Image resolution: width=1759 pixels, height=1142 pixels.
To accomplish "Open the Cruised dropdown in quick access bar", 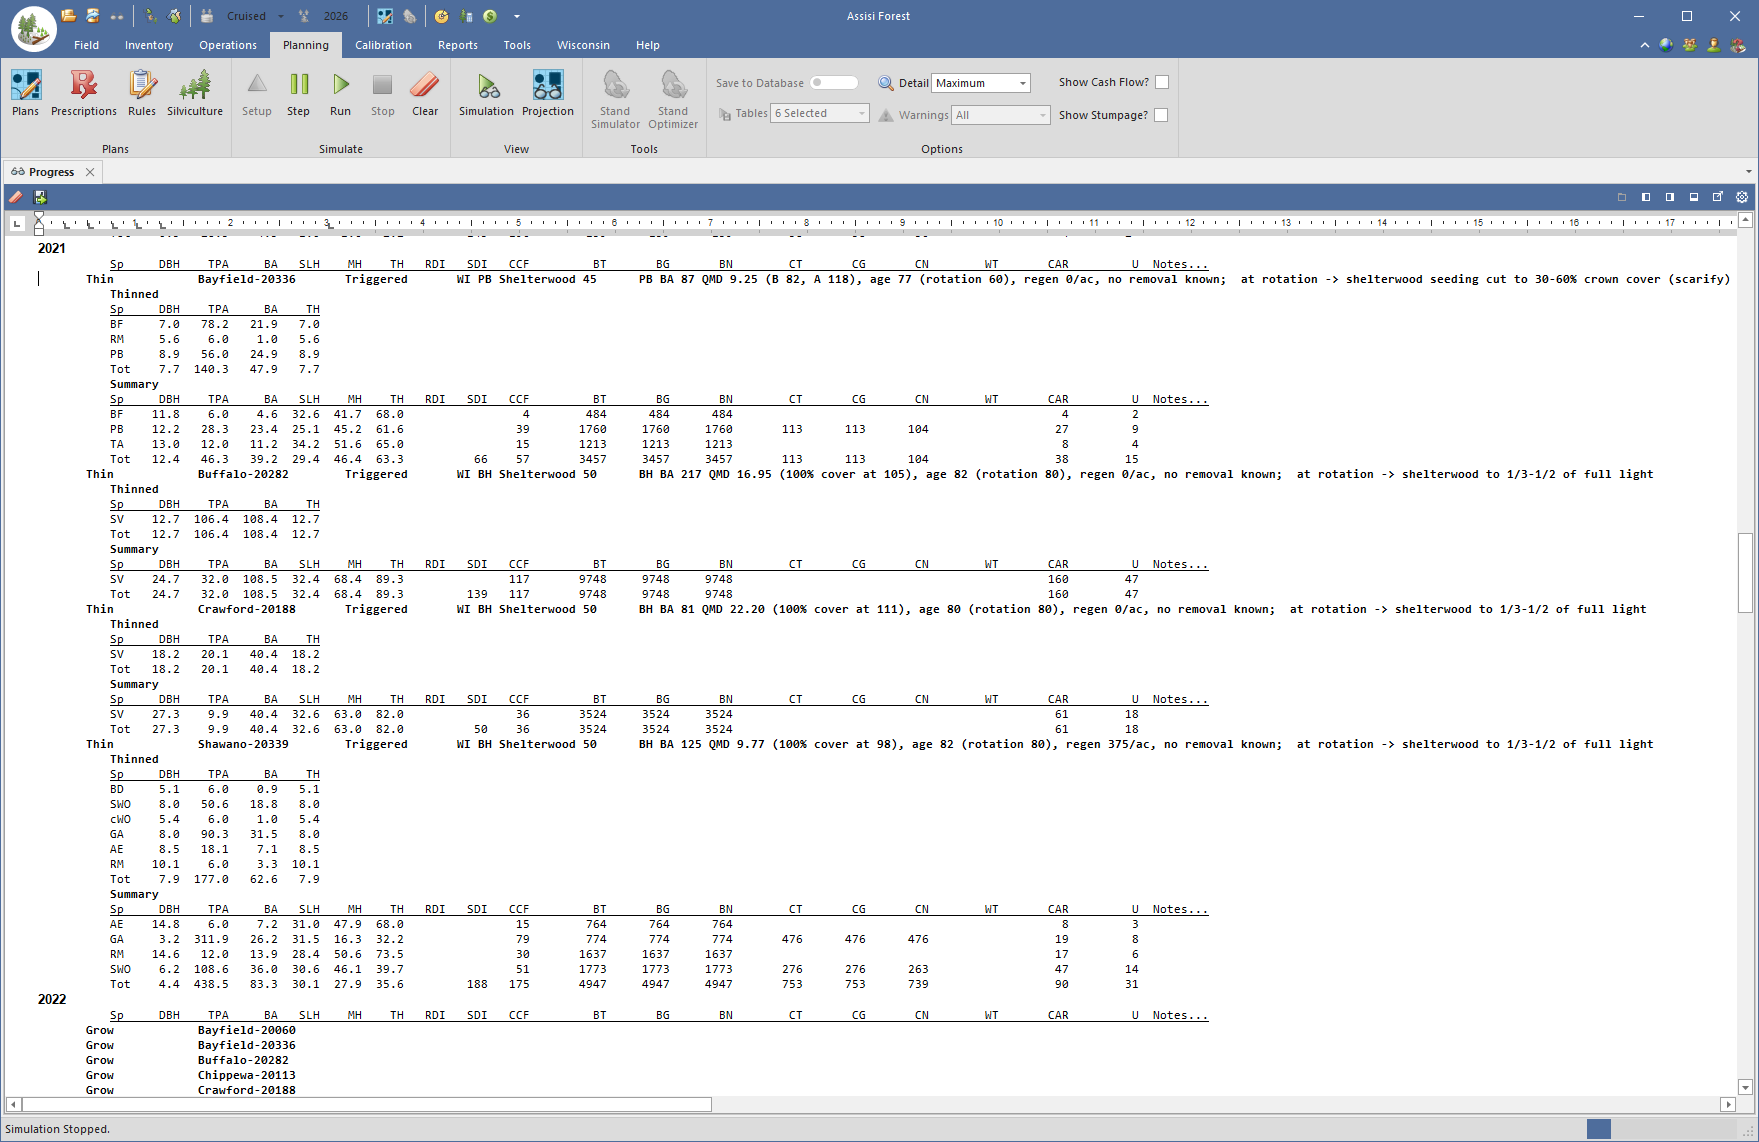I will coord(281,16).
